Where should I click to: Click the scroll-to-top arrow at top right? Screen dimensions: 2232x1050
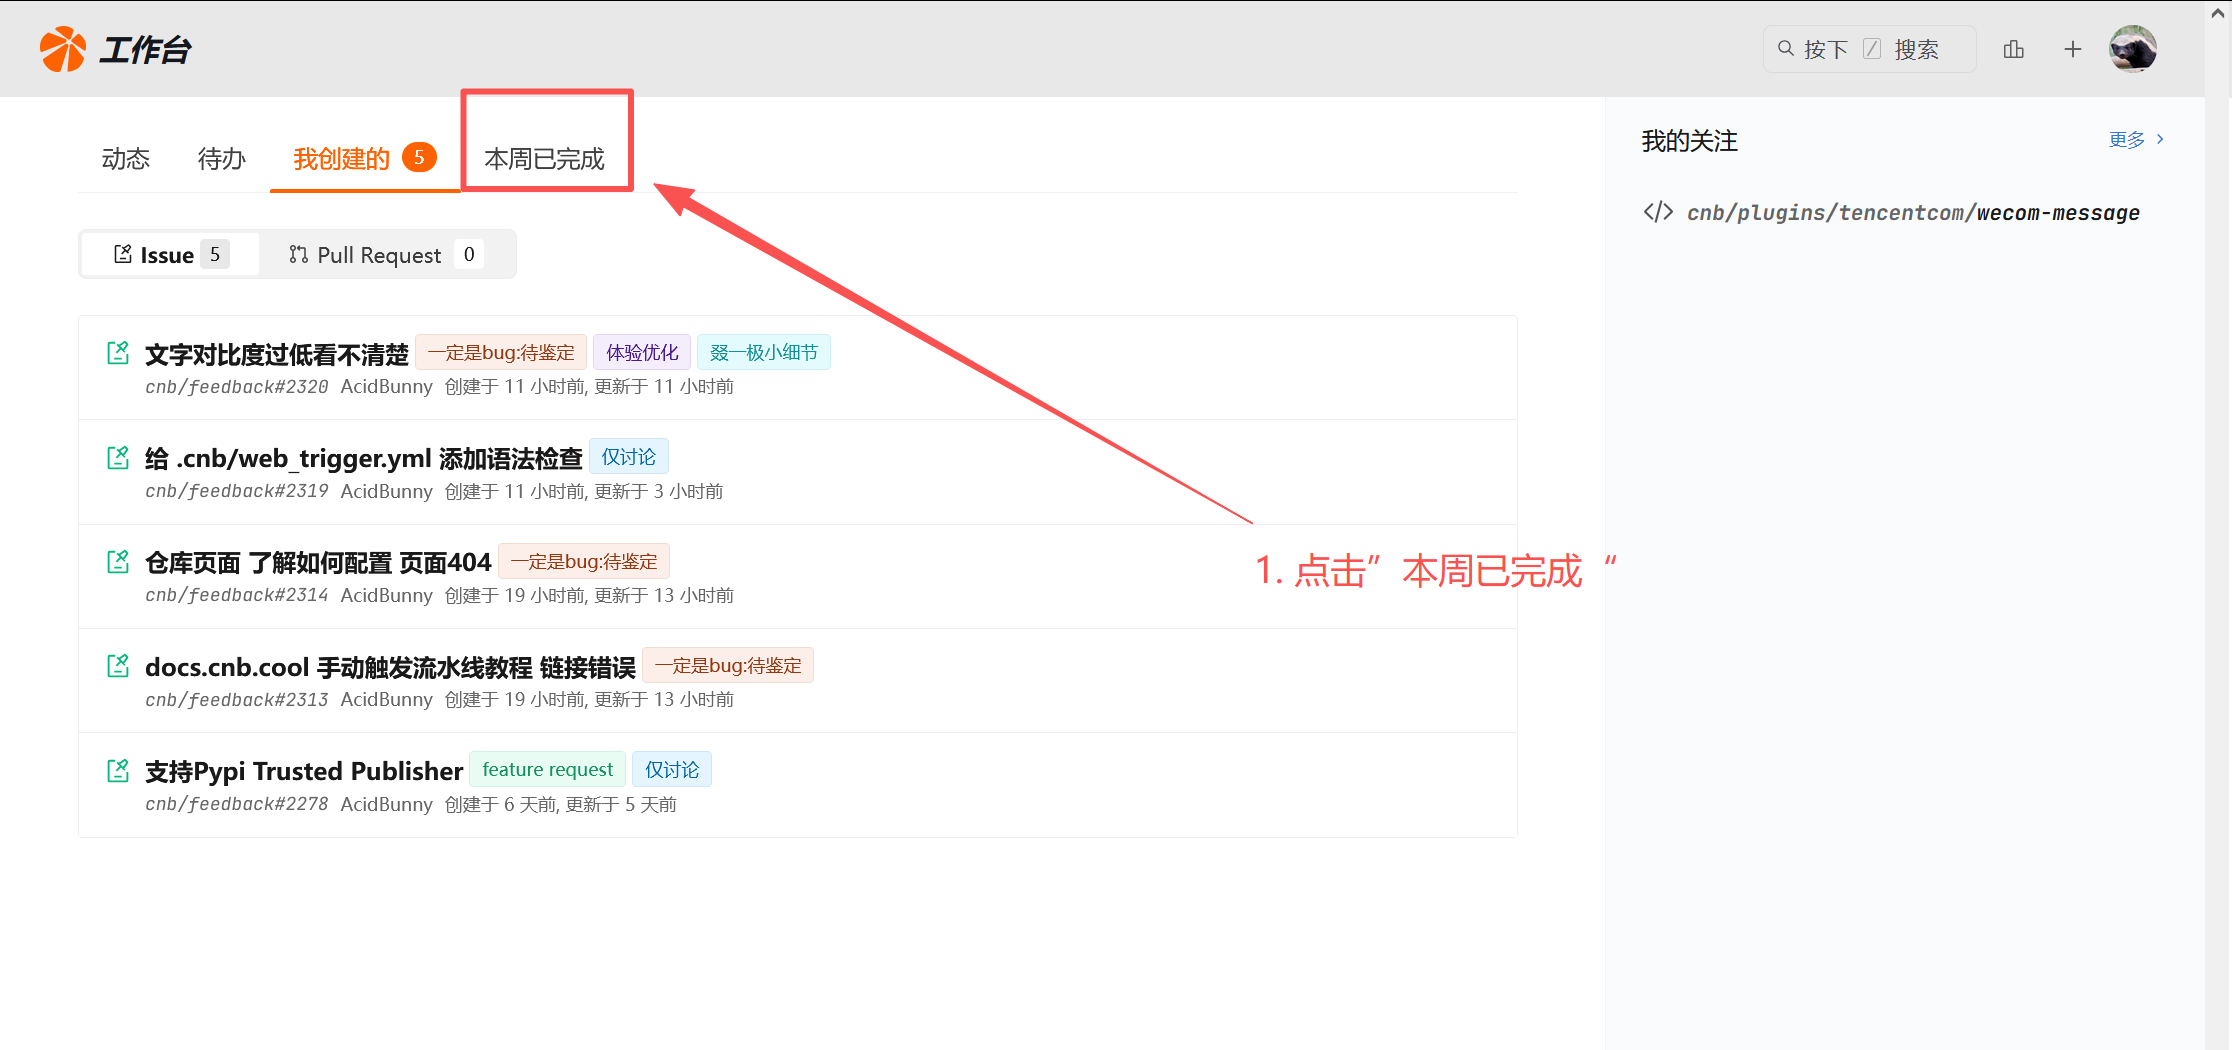point(2219,13)
